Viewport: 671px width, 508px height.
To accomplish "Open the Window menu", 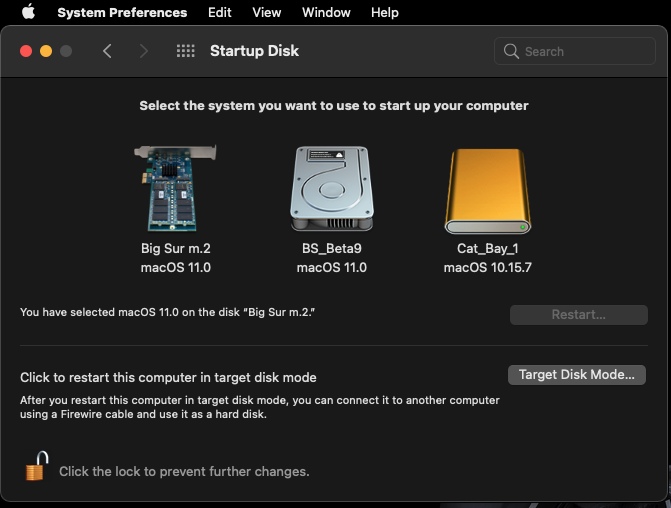I will click(x=326, y=13).
